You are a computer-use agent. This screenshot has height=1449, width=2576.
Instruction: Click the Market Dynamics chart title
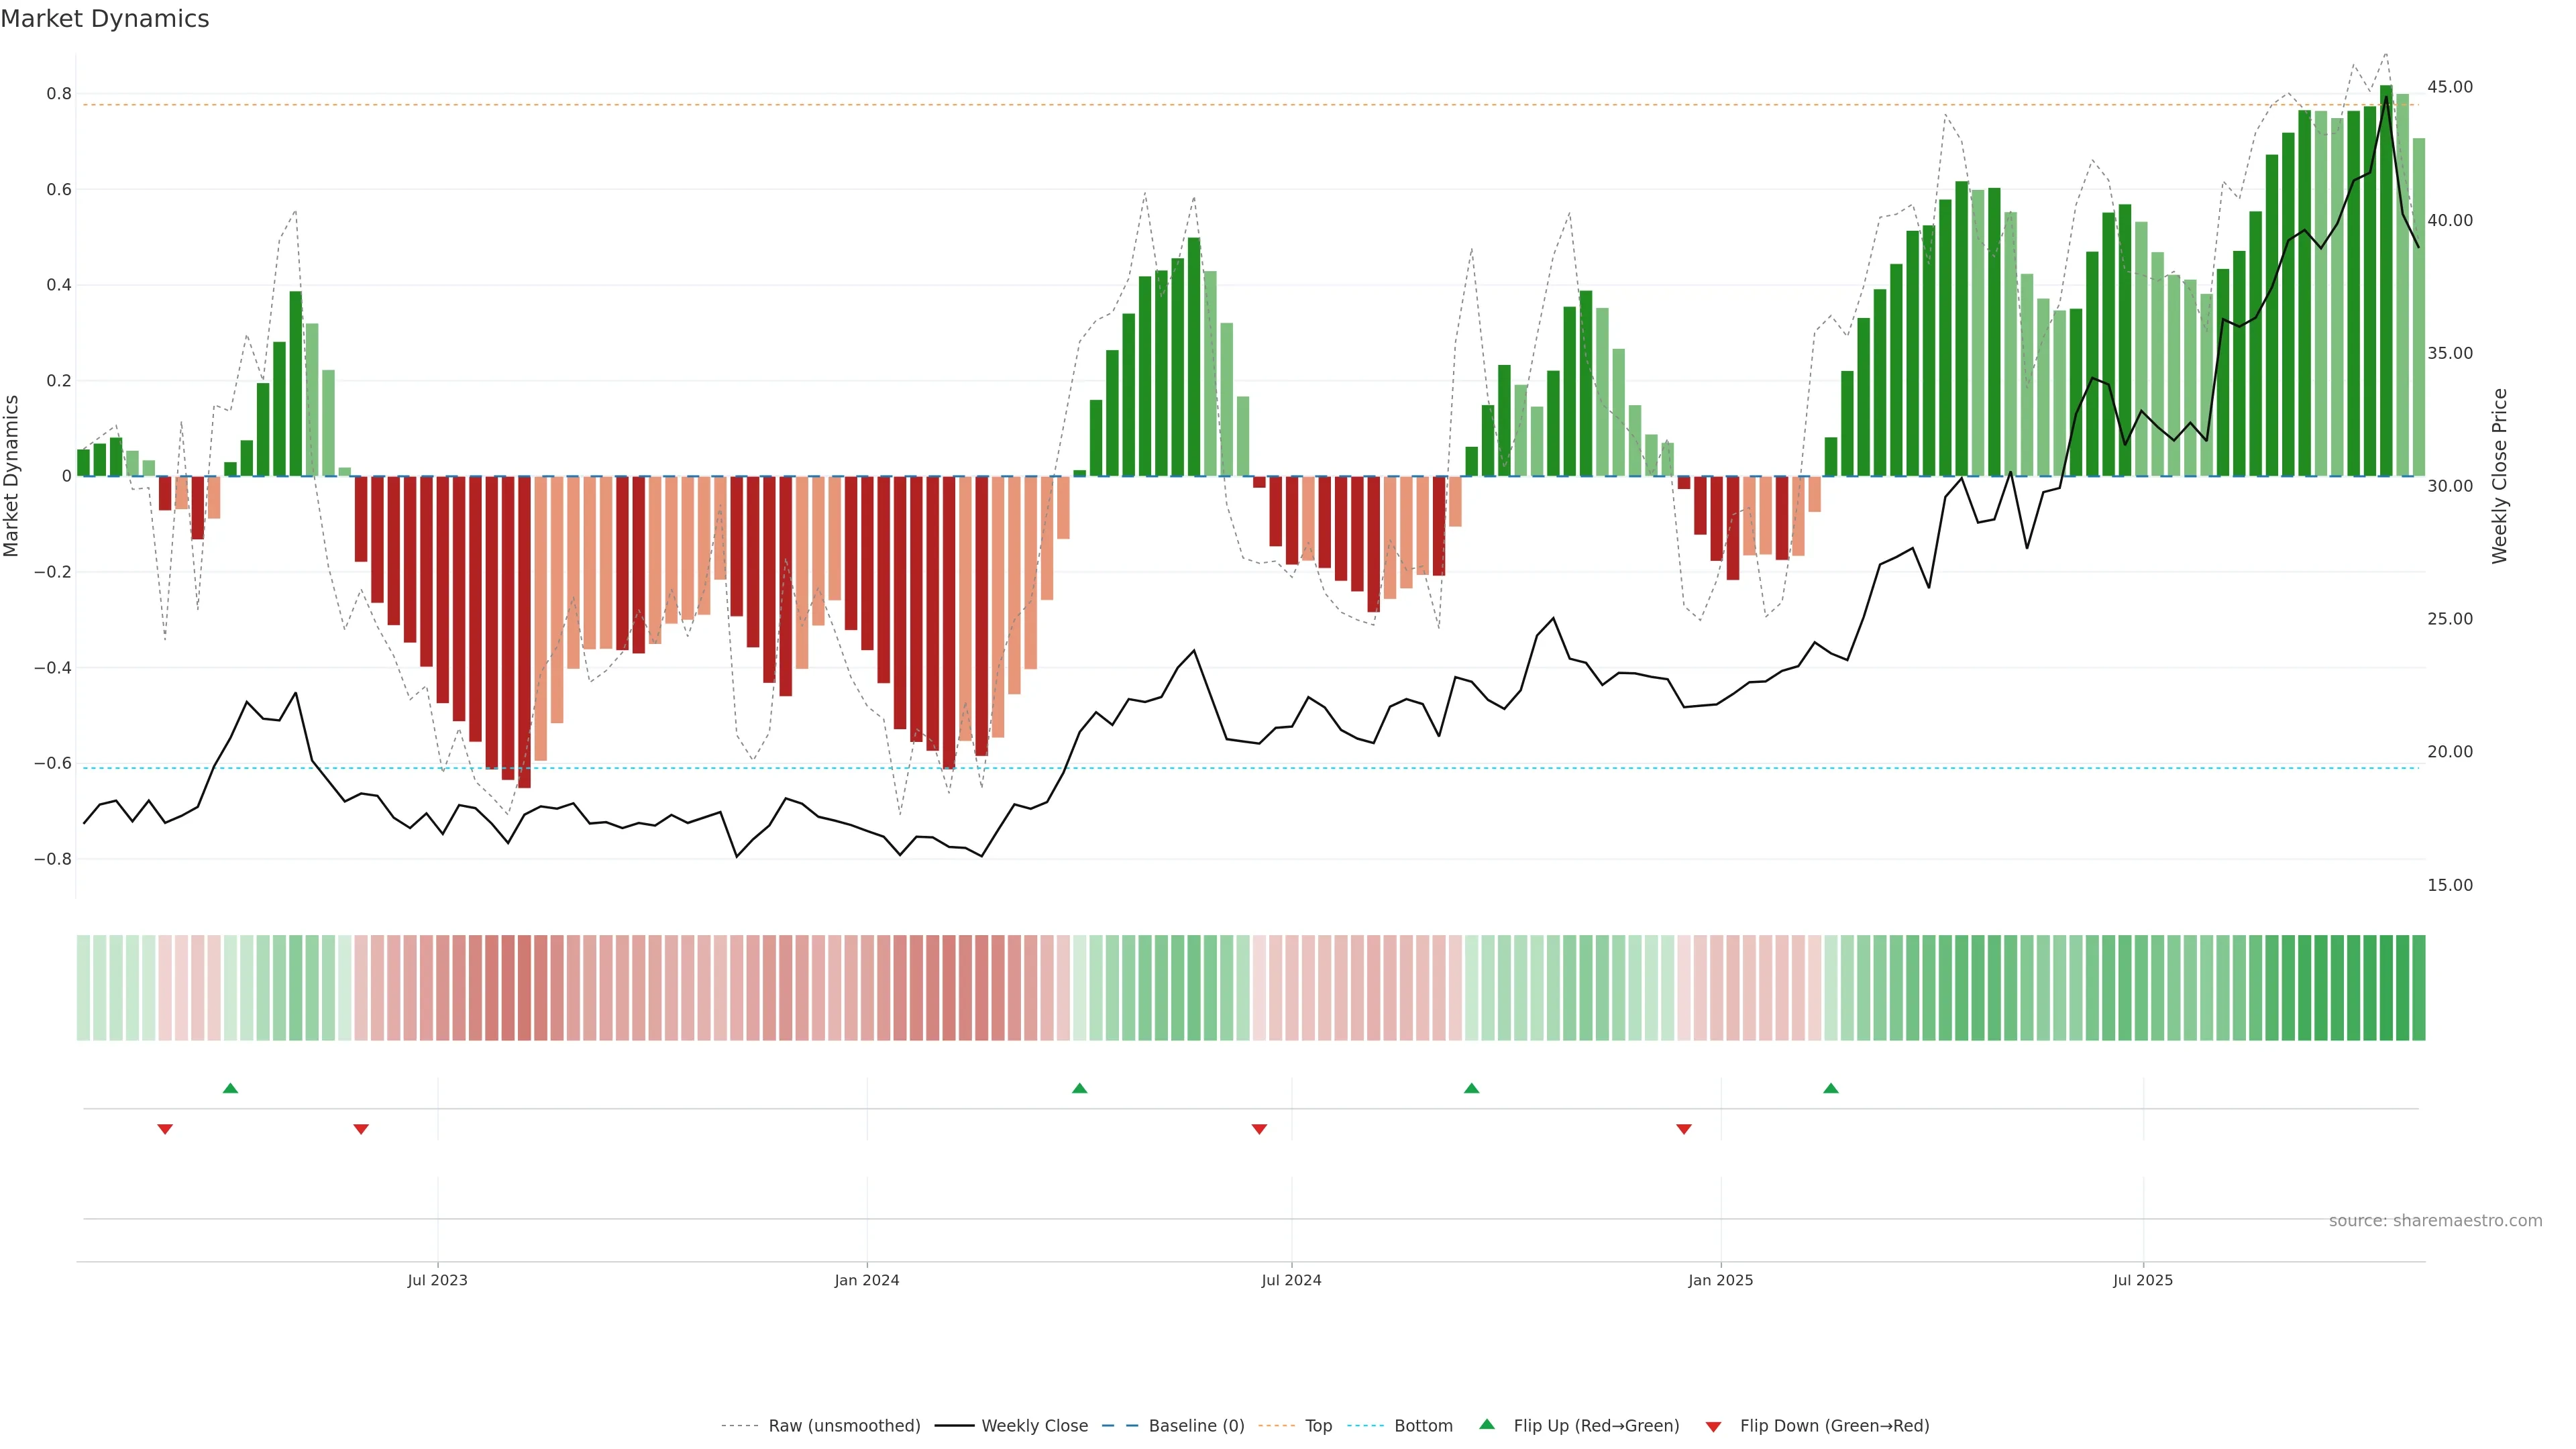coord(105,19)
